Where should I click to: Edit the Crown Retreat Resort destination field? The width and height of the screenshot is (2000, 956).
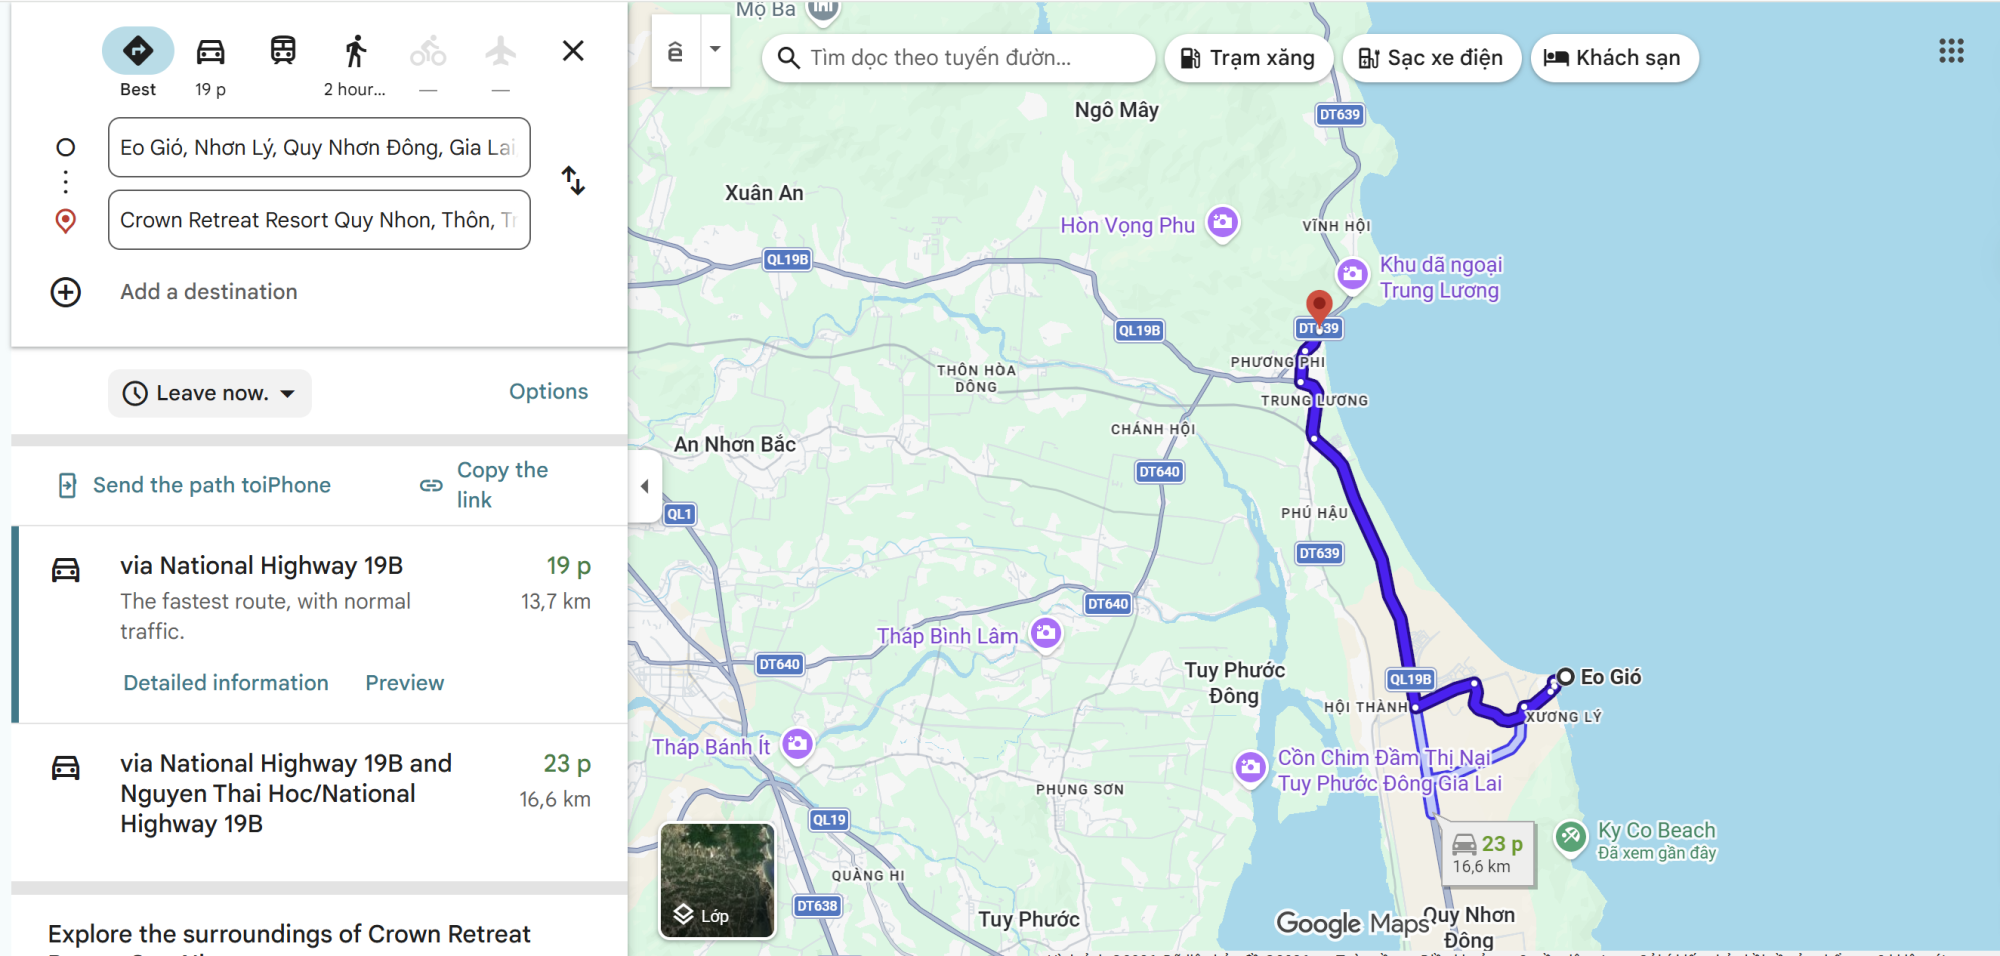[319, 220]
